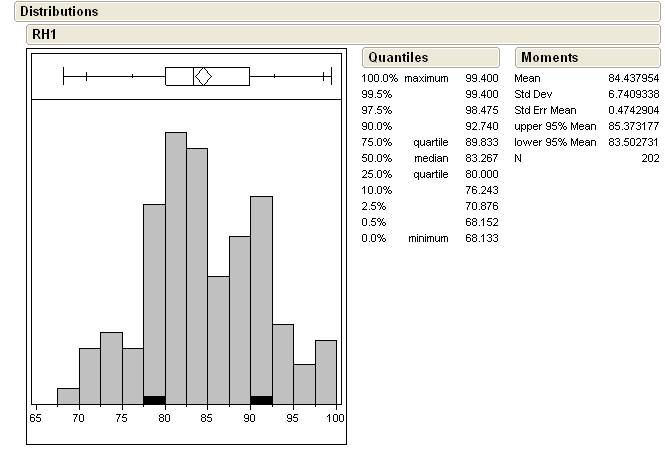
Task: Click the mean diamond in the box plot
Action: click(203, 76)
